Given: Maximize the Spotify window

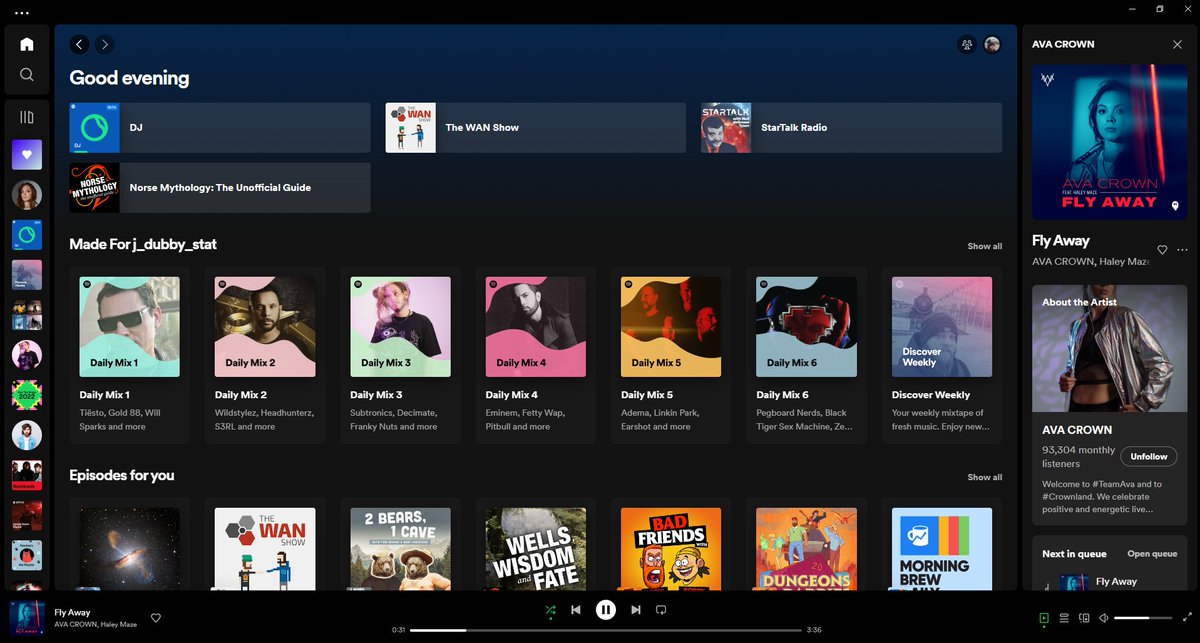Looking at the screenshot, I should [1160, 9].
